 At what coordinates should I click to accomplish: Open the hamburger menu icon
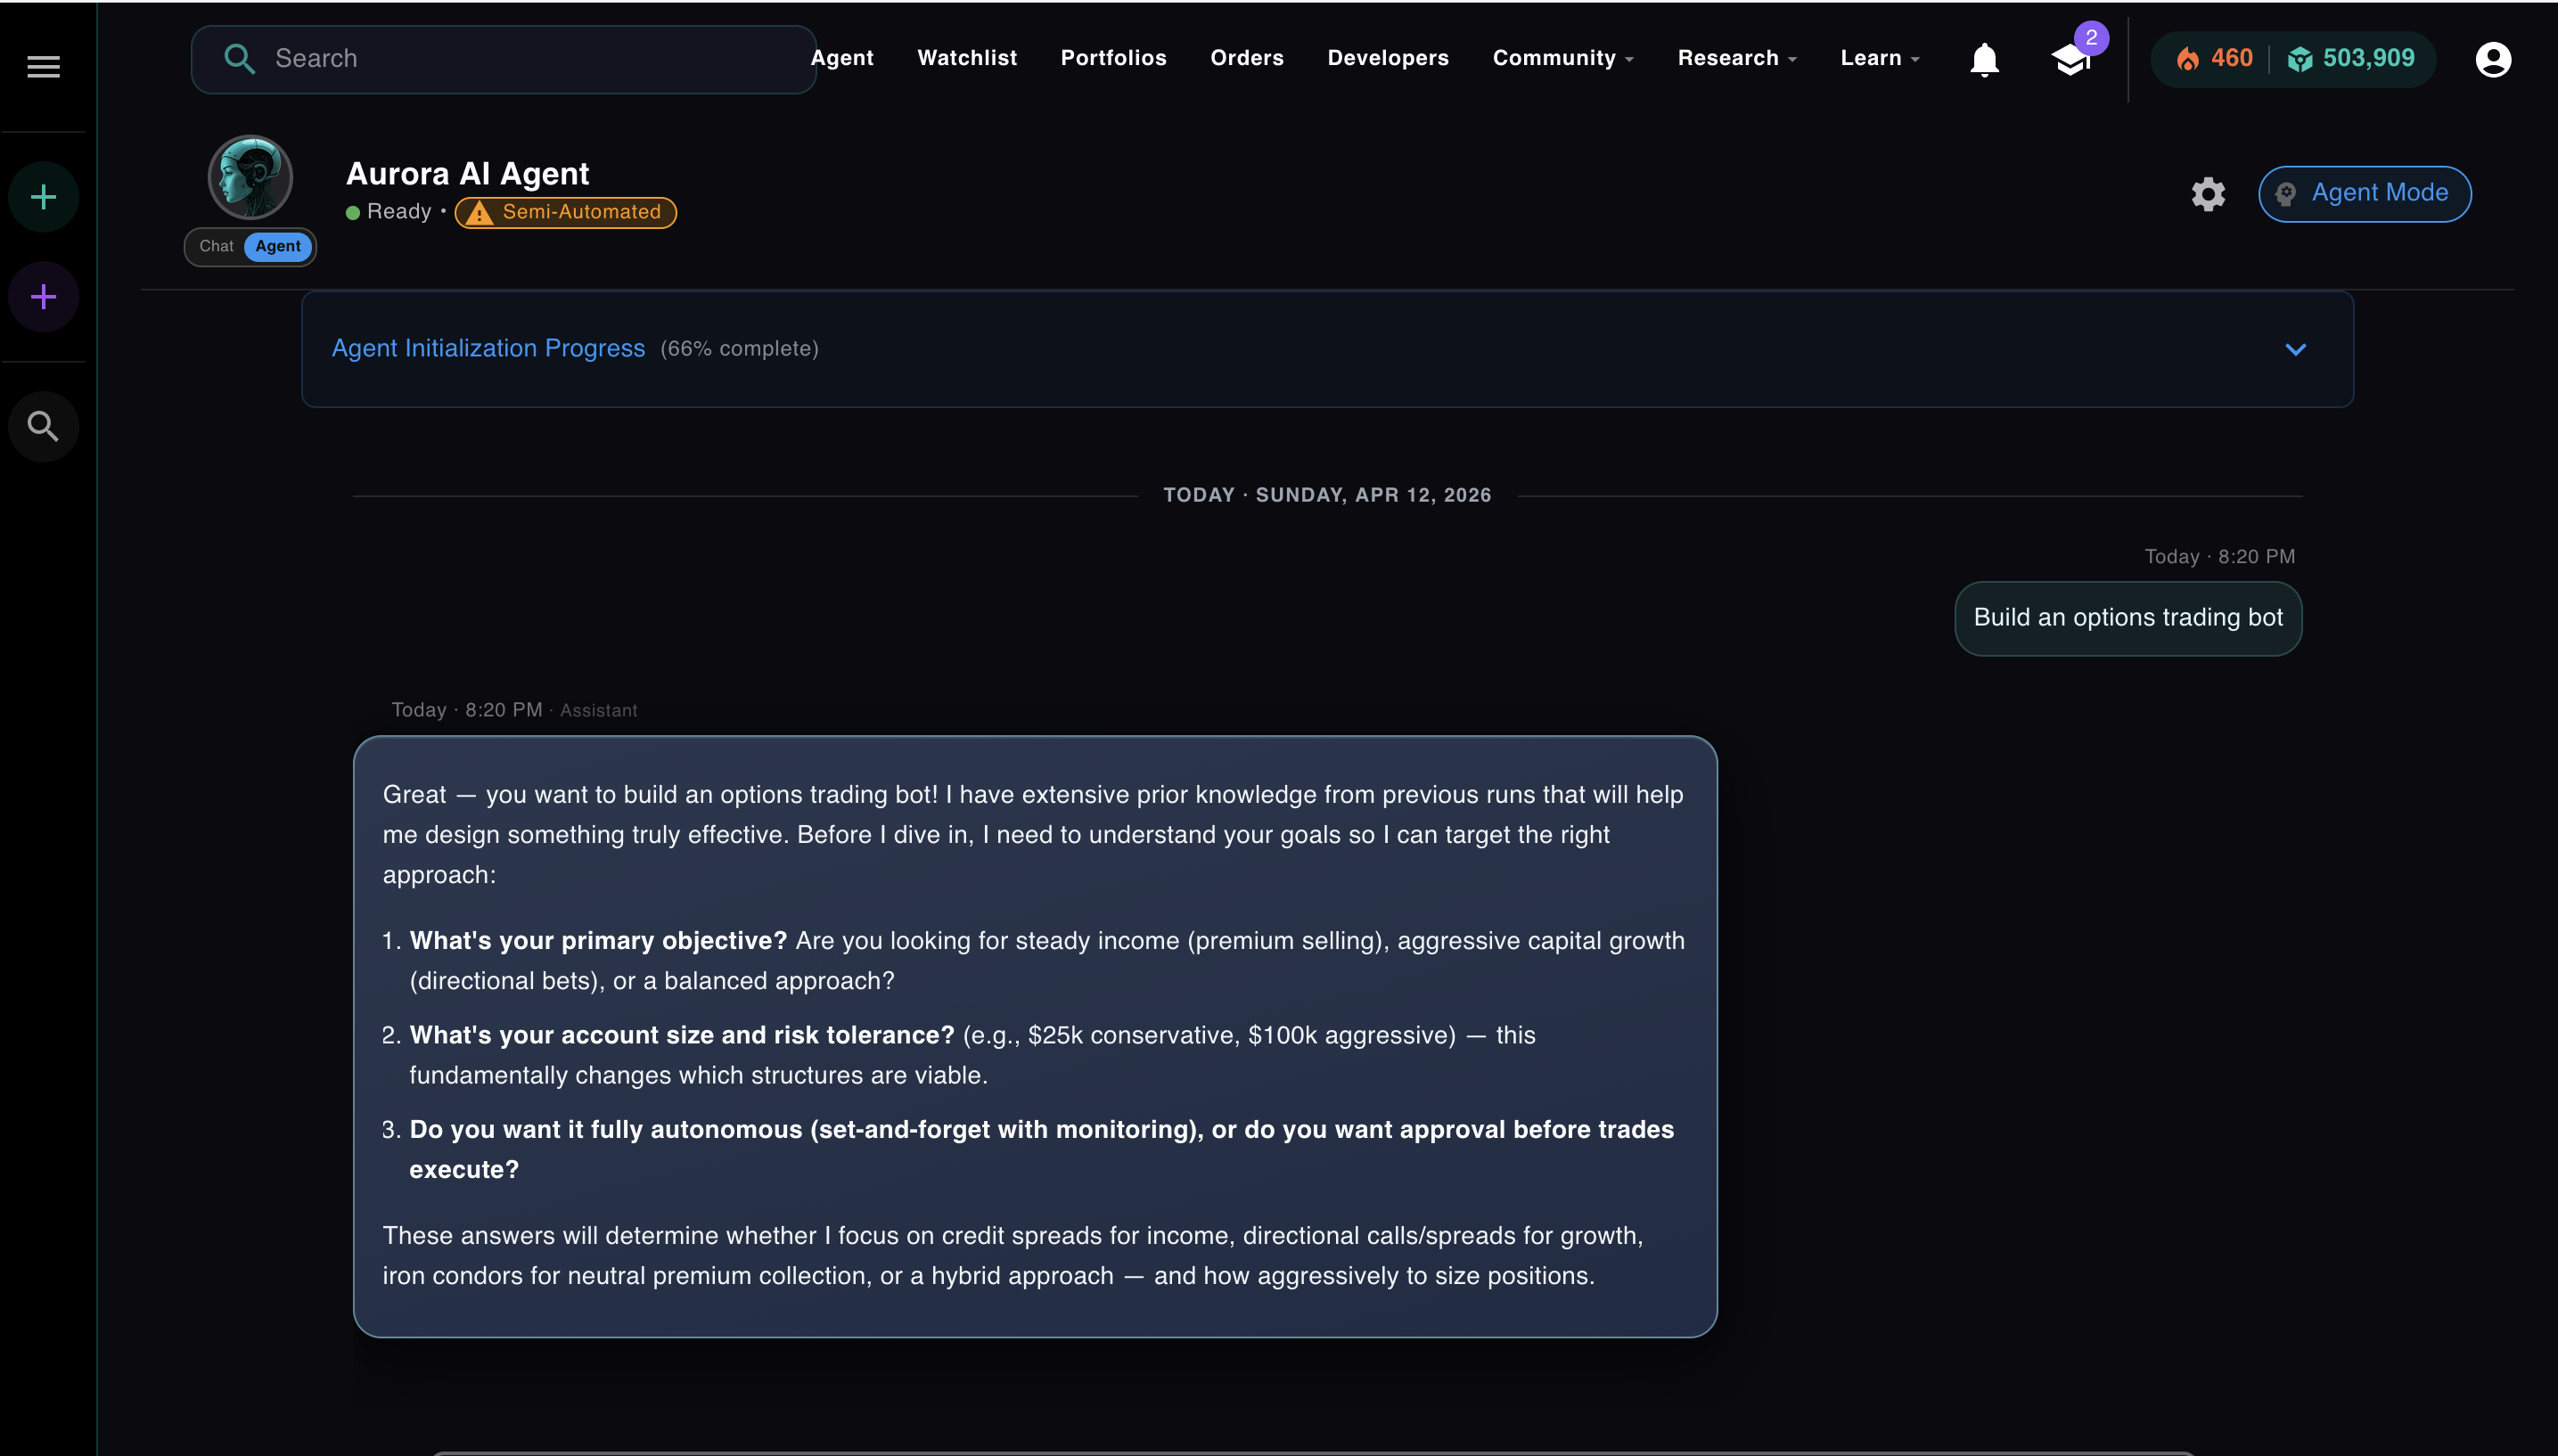point(43,67)
